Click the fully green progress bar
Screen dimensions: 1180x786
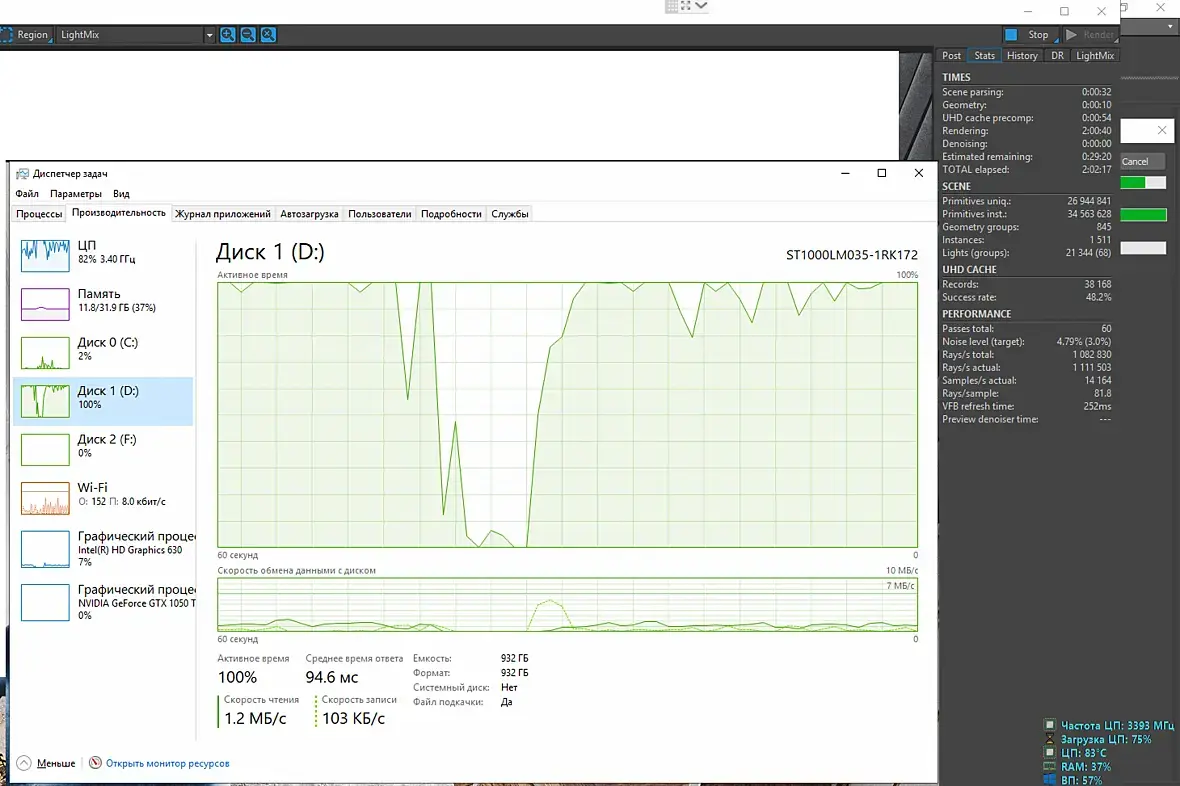coord(1143,215)
